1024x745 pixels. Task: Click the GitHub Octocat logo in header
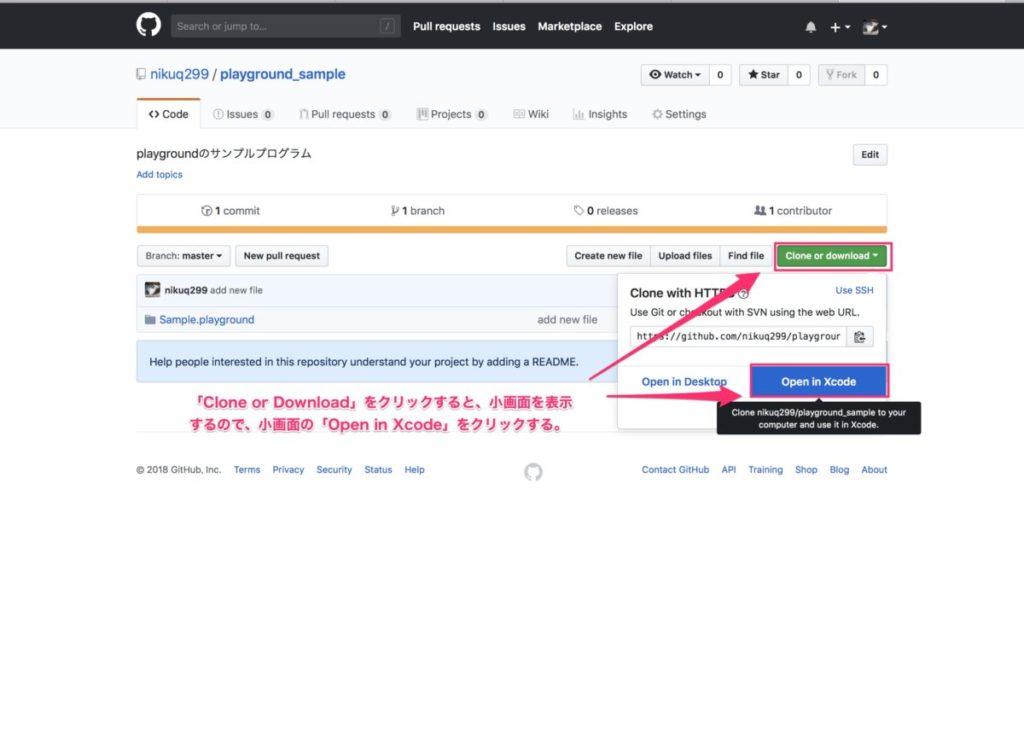coord(148,25)
